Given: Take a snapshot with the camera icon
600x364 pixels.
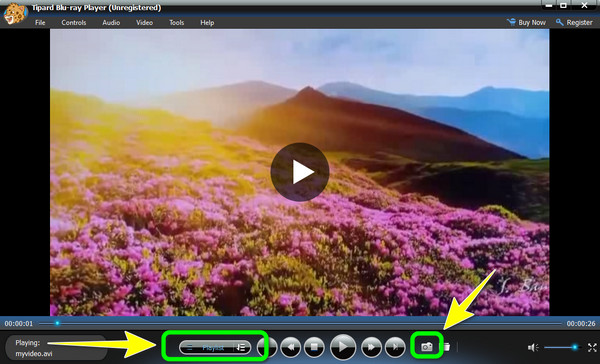Looking at the screenshot, I should click(x=426, y=347).
